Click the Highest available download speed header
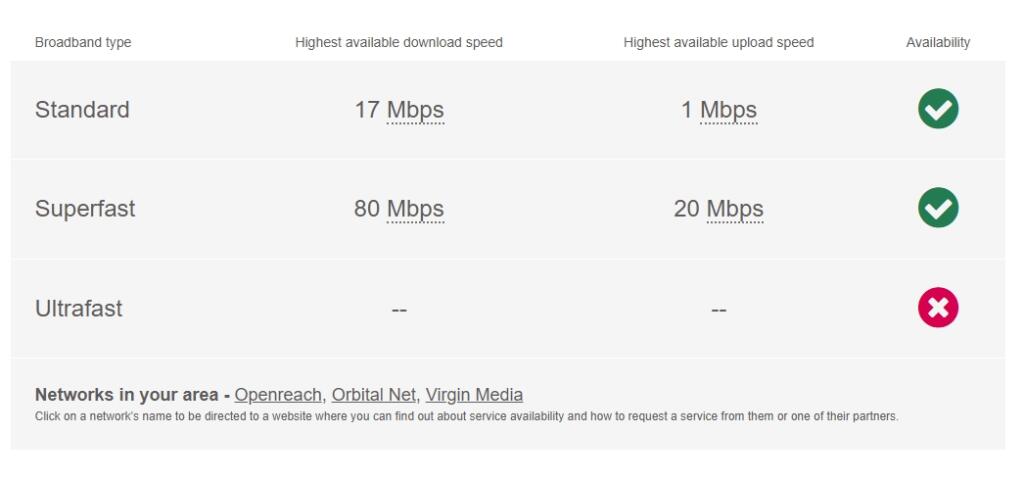 (399, 42)
